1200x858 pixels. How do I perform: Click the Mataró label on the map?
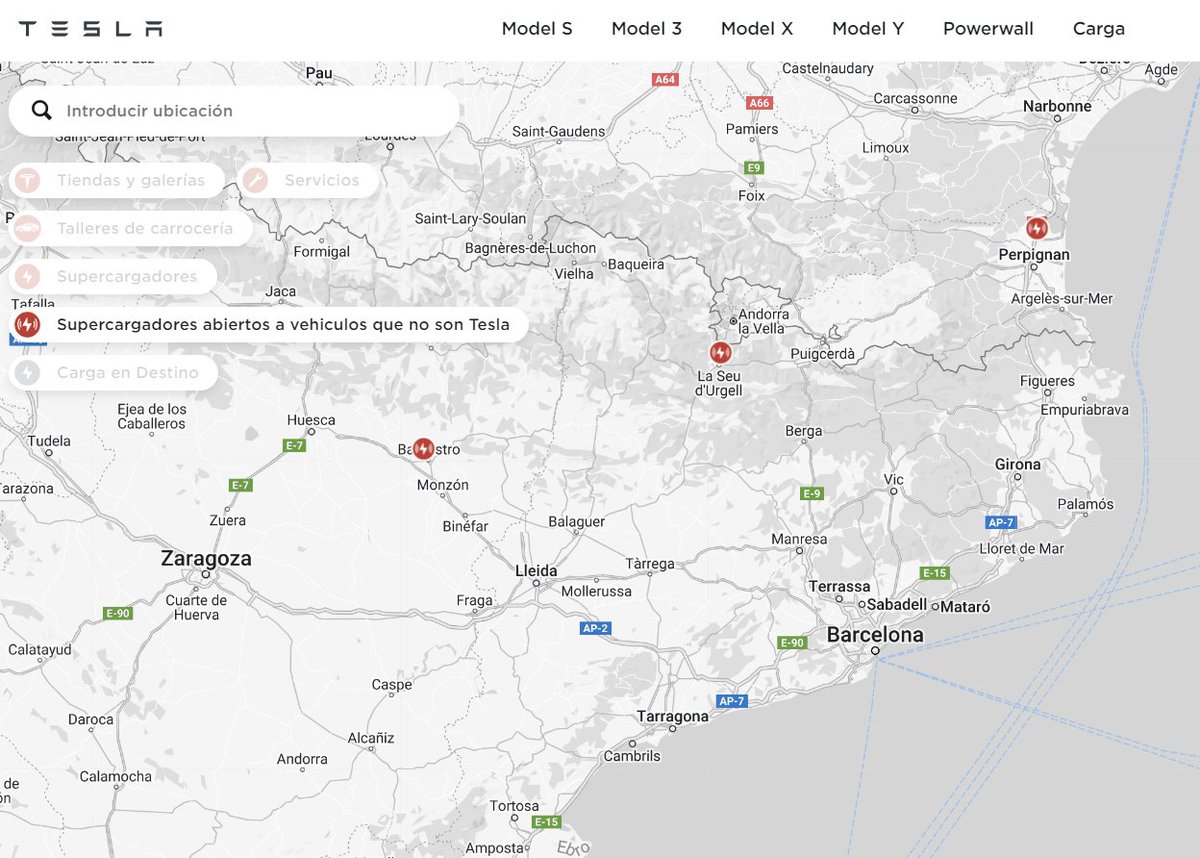(x=966, y=606)
